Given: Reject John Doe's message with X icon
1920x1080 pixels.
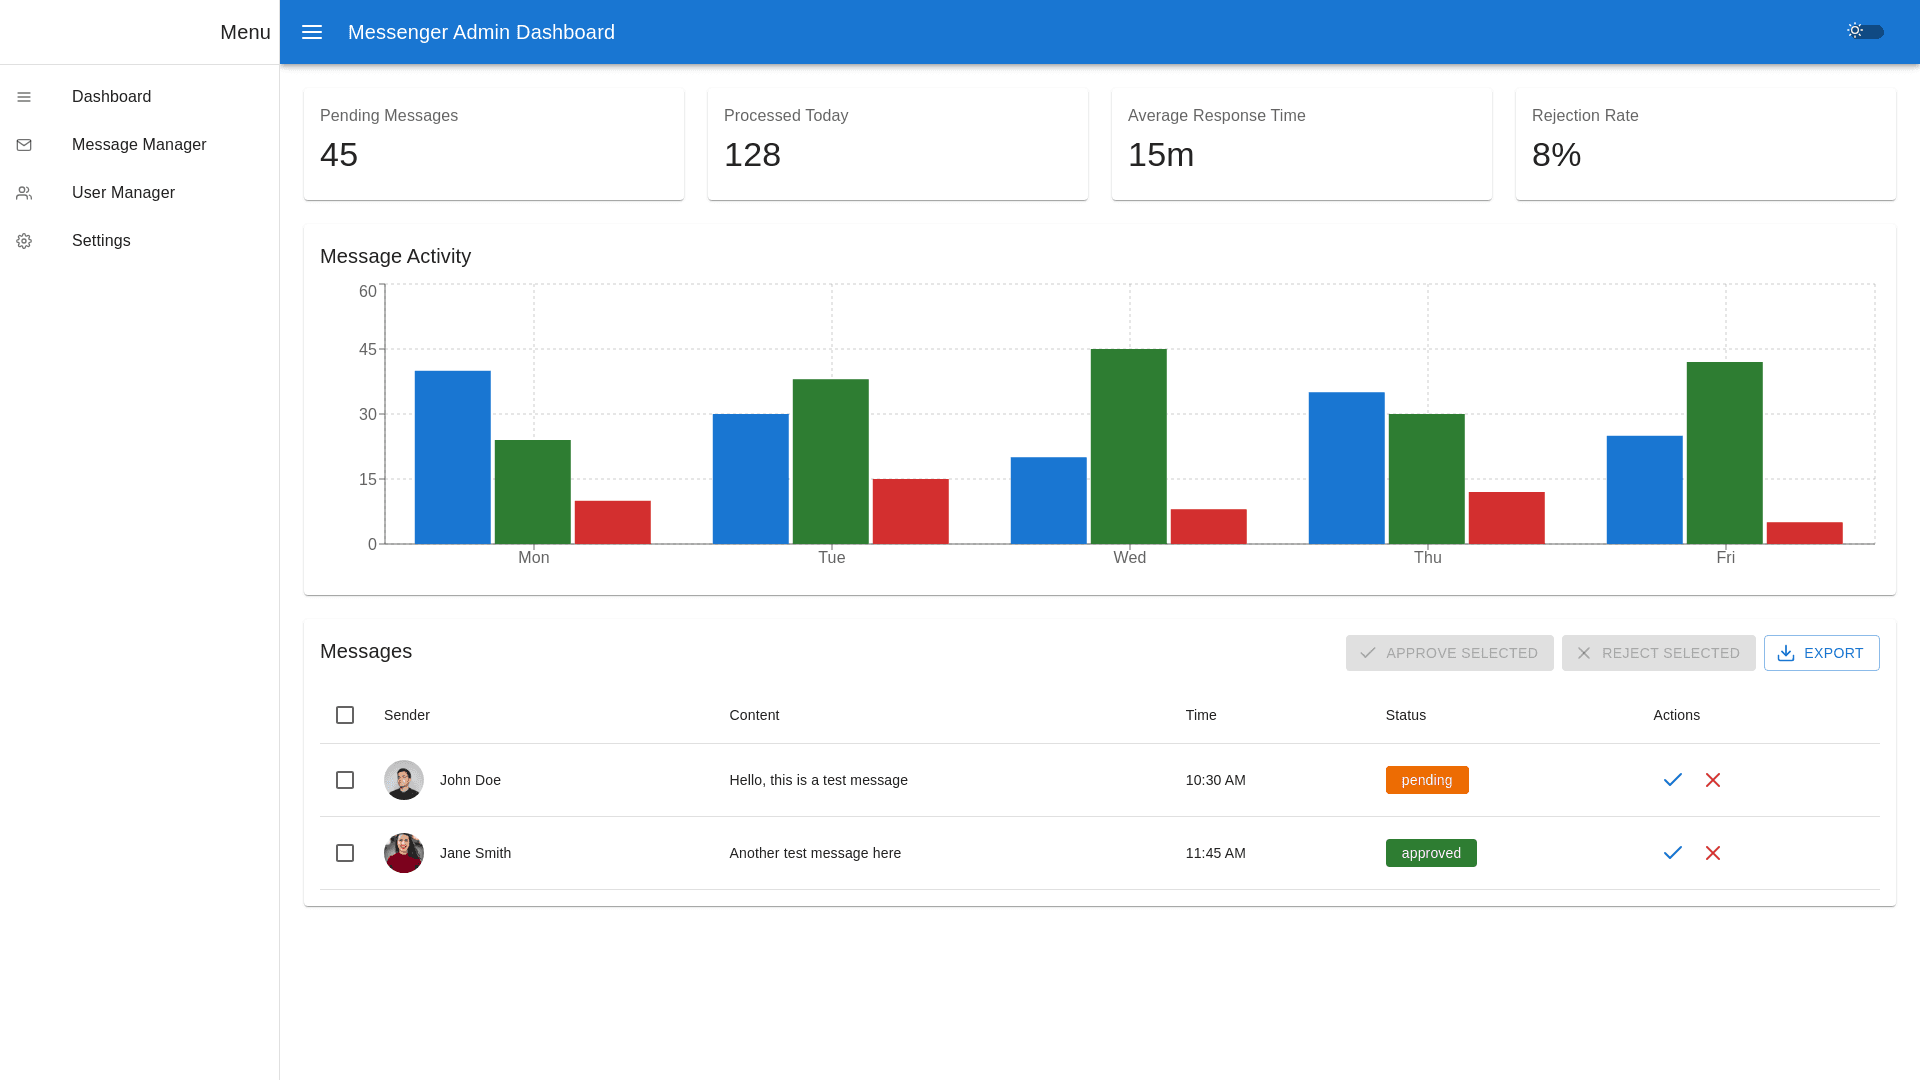Looking at the screenshot, I should (1713, 780).
